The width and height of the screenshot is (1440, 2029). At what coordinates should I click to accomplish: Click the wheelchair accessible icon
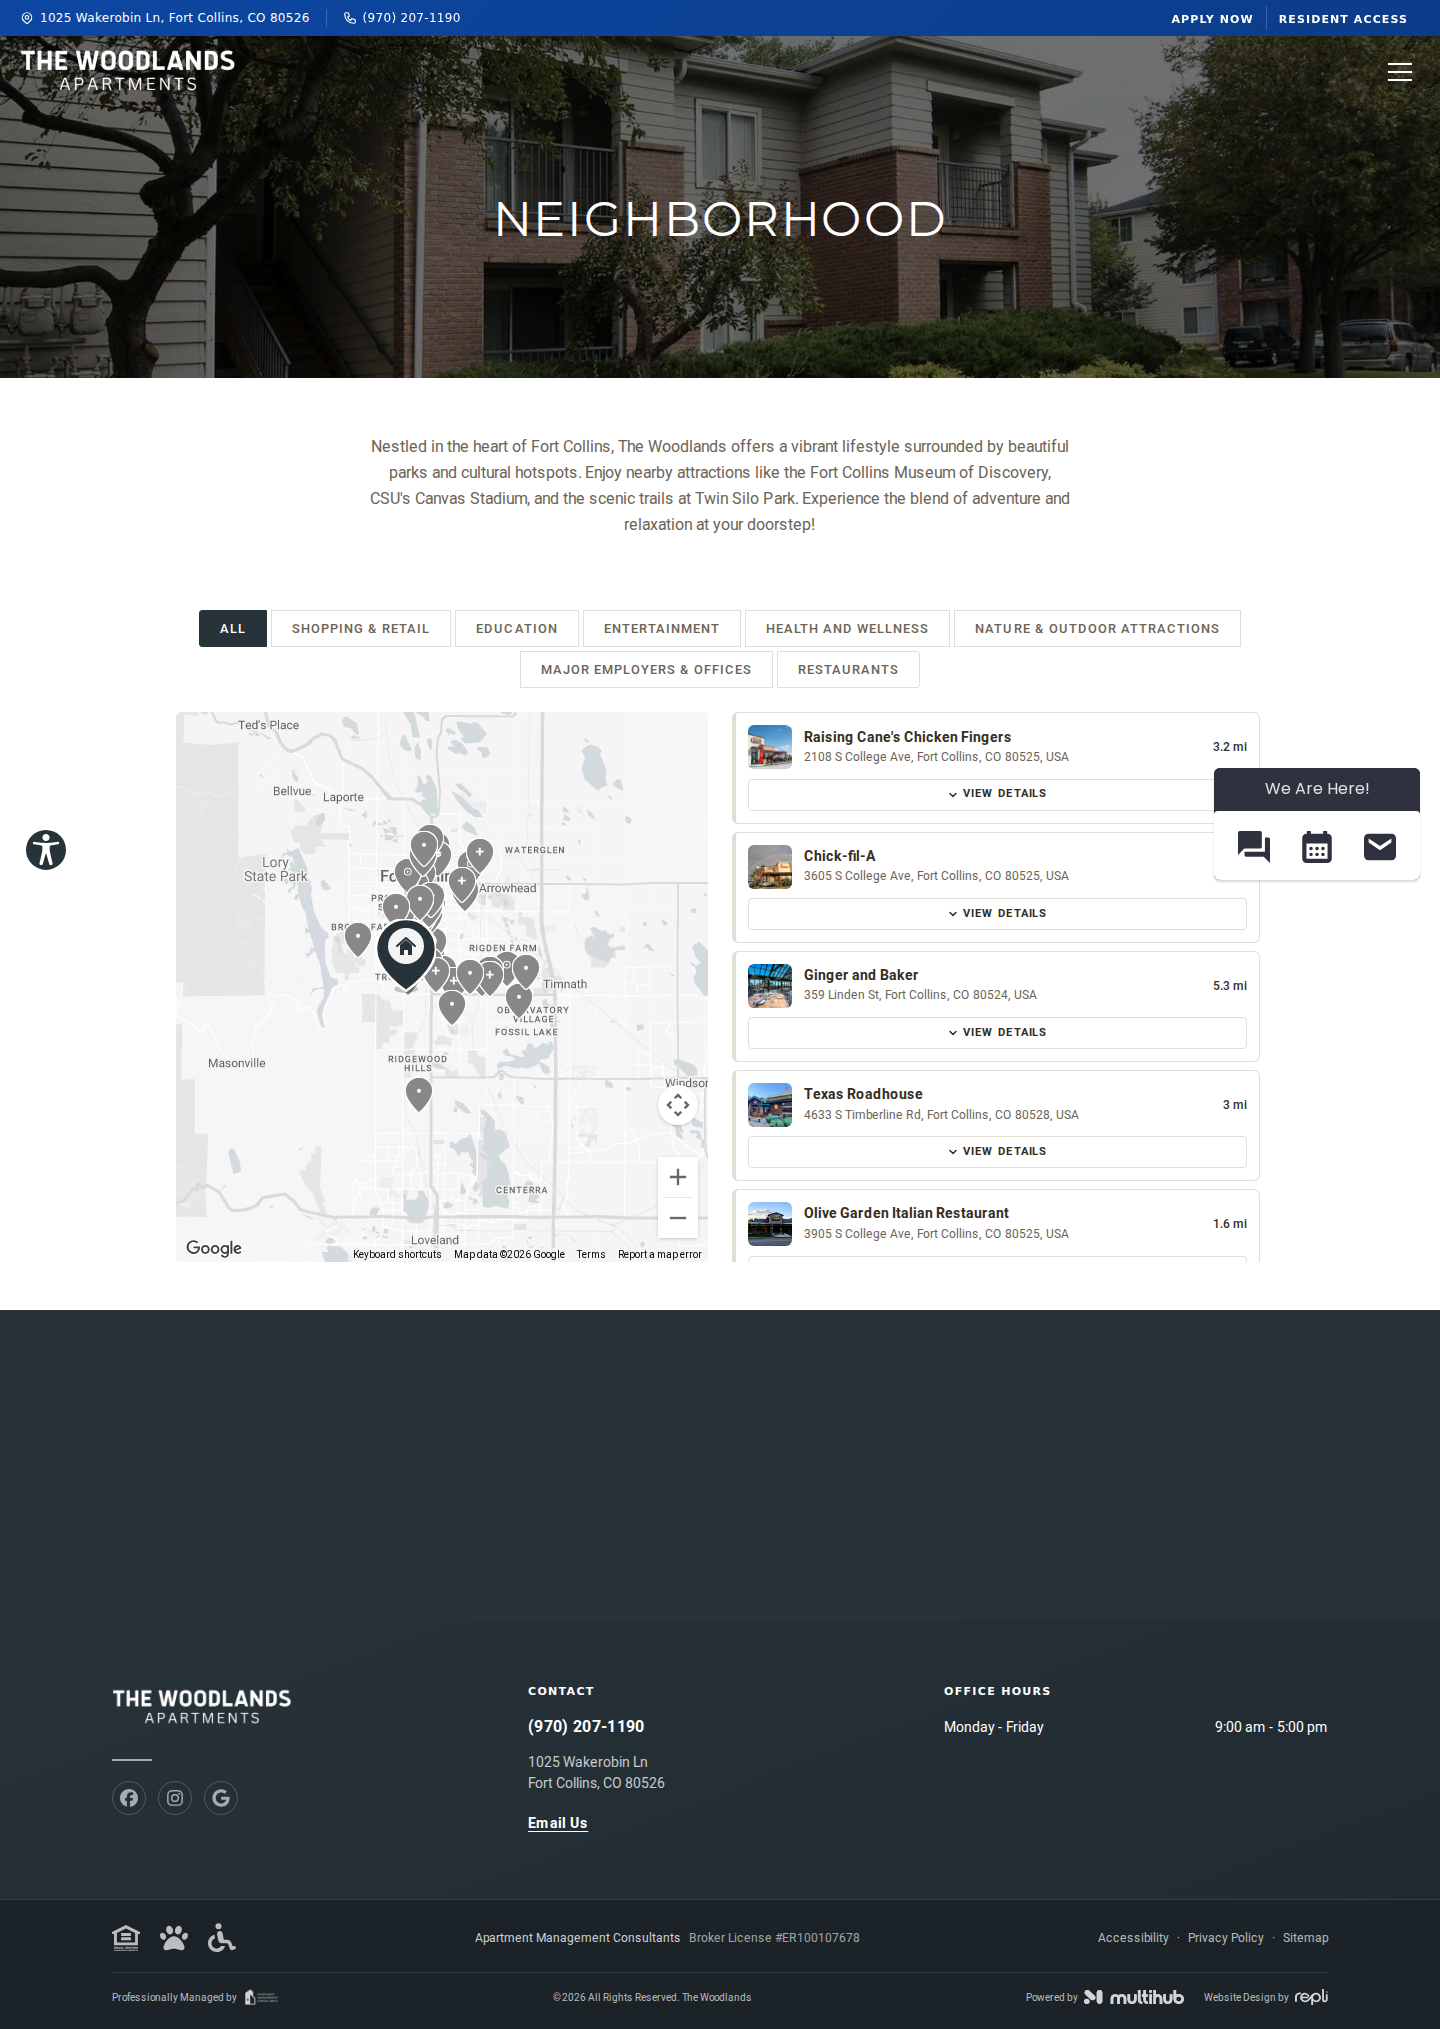221,1938
